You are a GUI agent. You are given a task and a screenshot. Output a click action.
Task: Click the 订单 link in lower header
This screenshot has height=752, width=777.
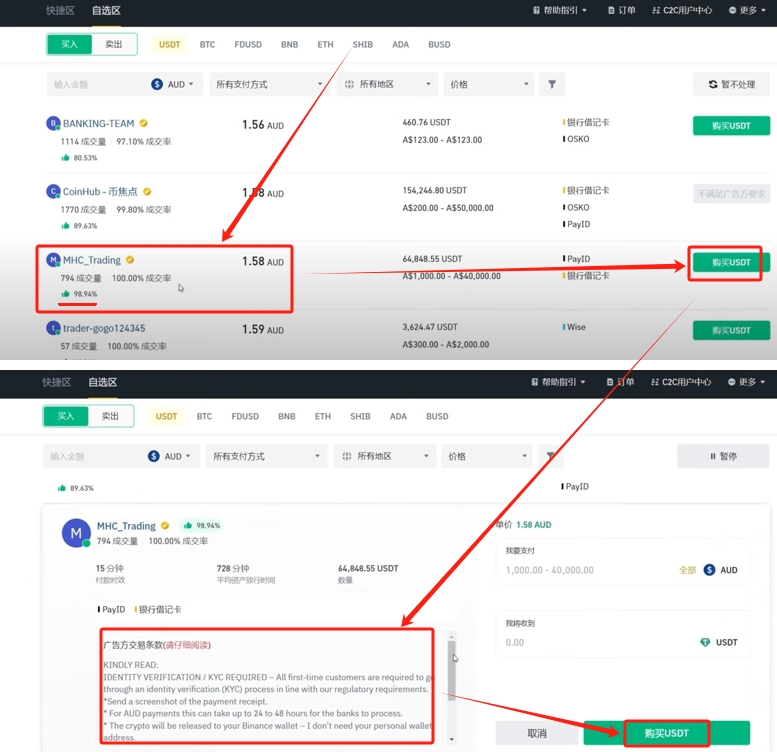pyautogui.click(x=620, y=382)
